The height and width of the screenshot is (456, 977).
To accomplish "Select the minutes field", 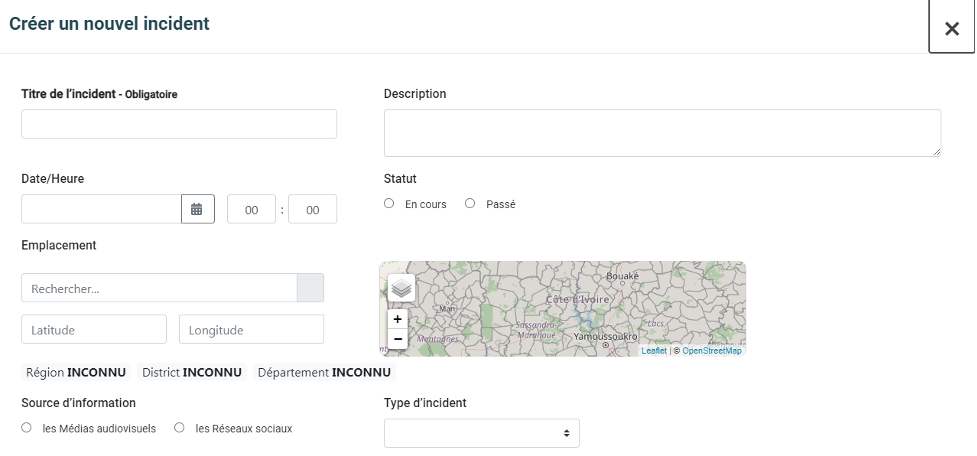I will pyautogui.click(x=312, y=209).
